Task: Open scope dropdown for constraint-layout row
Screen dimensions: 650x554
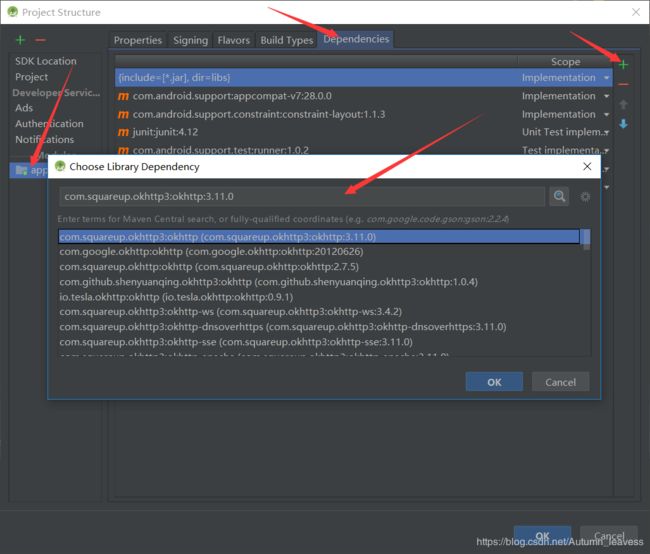Action: [606, 114]
